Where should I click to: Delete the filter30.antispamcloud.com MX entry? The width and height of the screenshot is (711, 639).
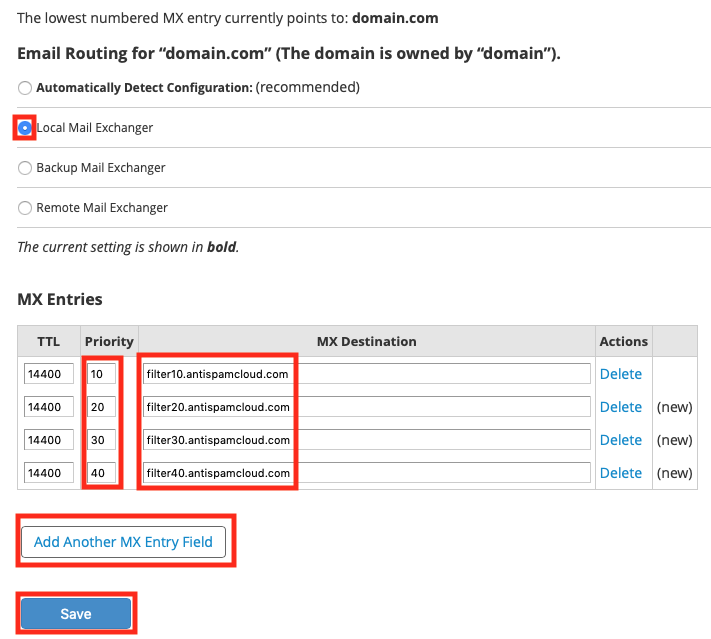[x=620, y=440]
